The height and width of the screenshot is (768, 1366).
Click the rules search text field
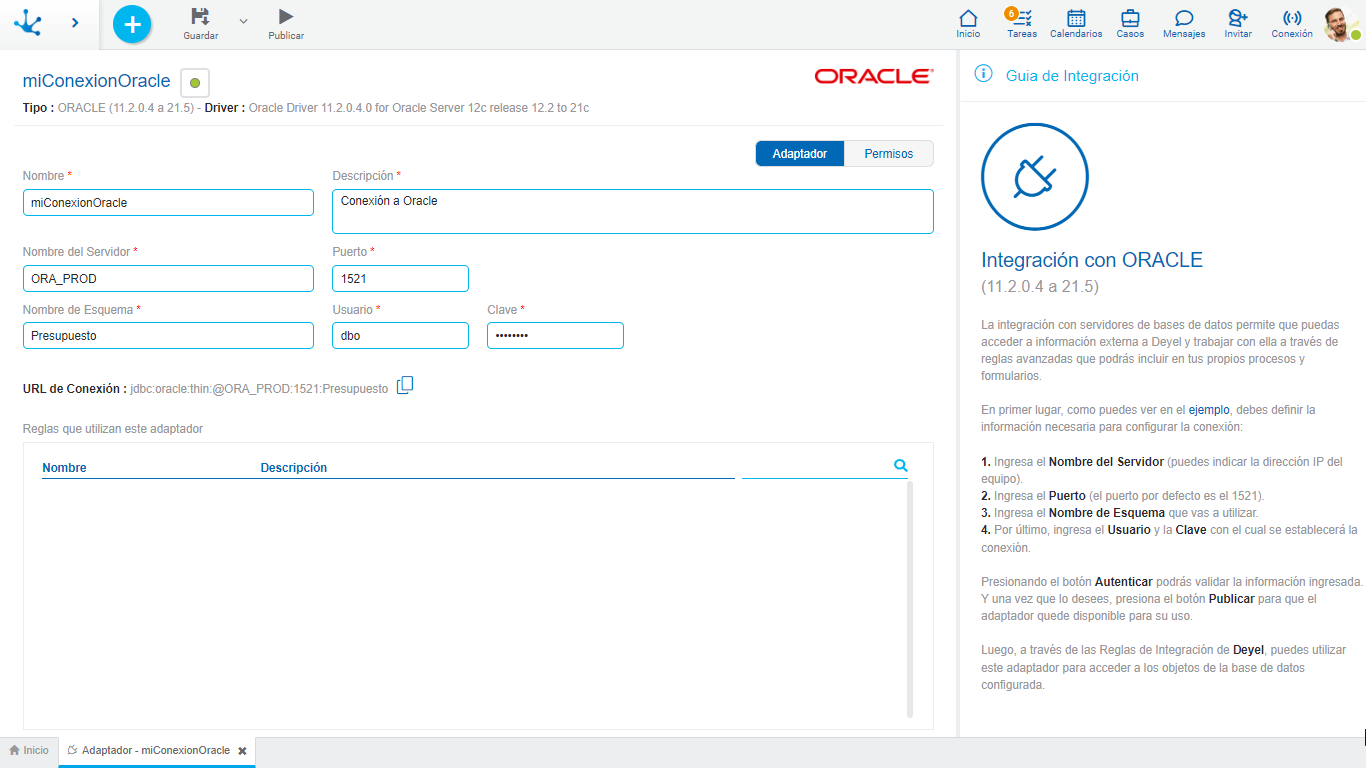(x=815, y=466)
